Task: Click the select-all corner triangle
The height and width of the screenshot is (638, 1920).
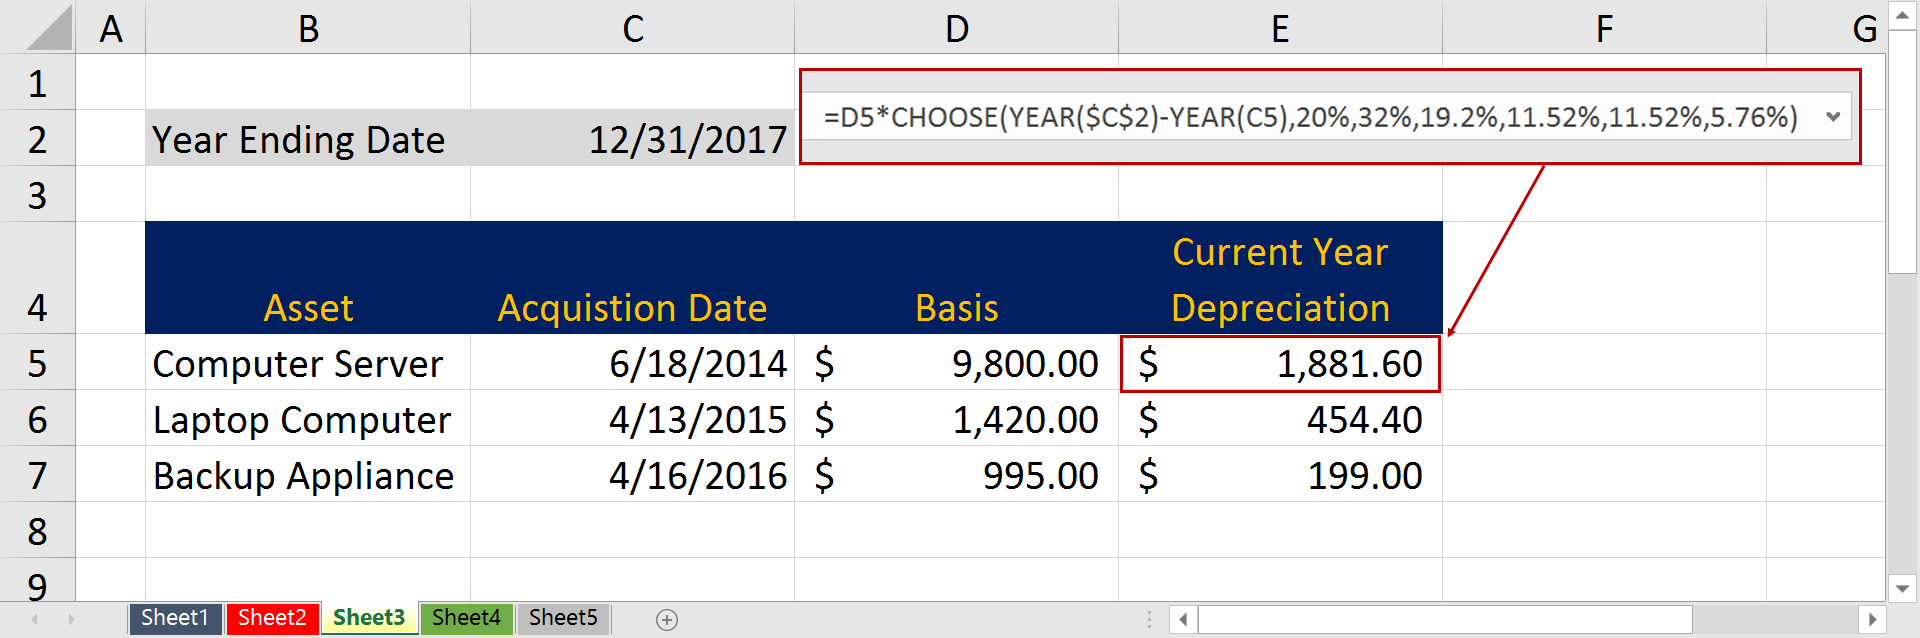Action: click(49, 28)
